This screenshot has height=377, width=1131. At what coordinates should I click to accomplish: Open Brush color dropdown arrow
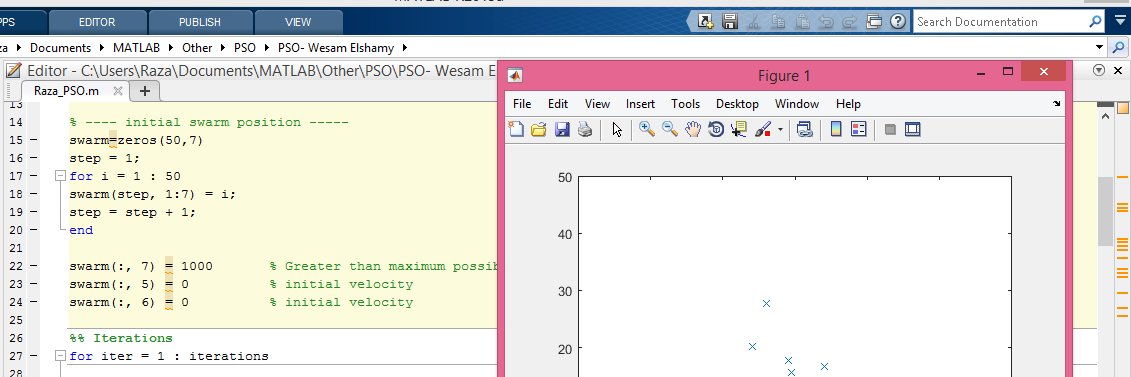[780, 130]
